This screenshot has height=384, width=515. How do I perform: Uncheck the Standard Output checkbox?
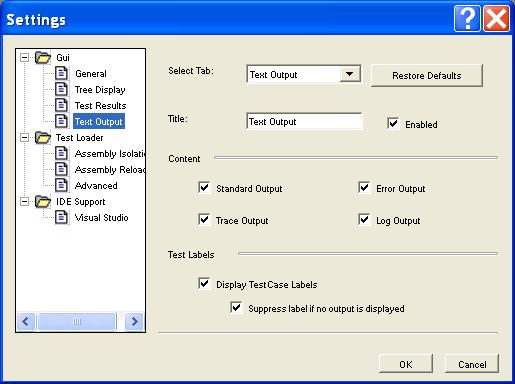(x=204, y=188)
